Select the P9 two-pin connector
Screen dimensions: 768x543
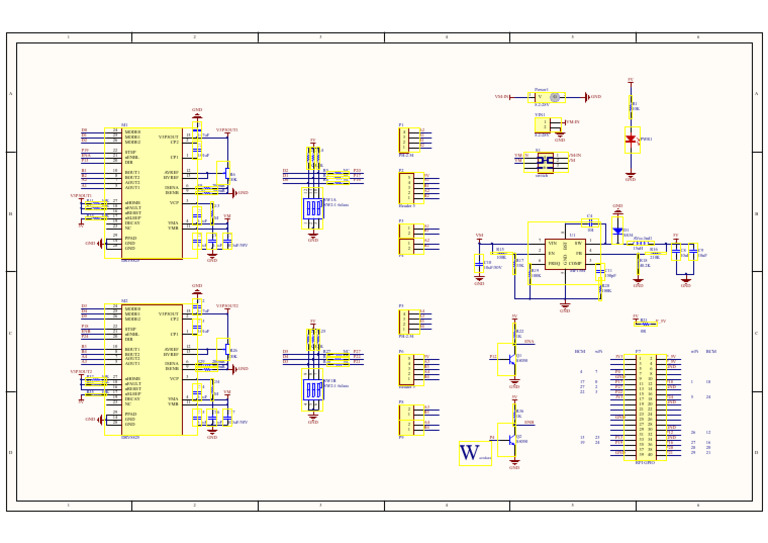click(411, 427)
